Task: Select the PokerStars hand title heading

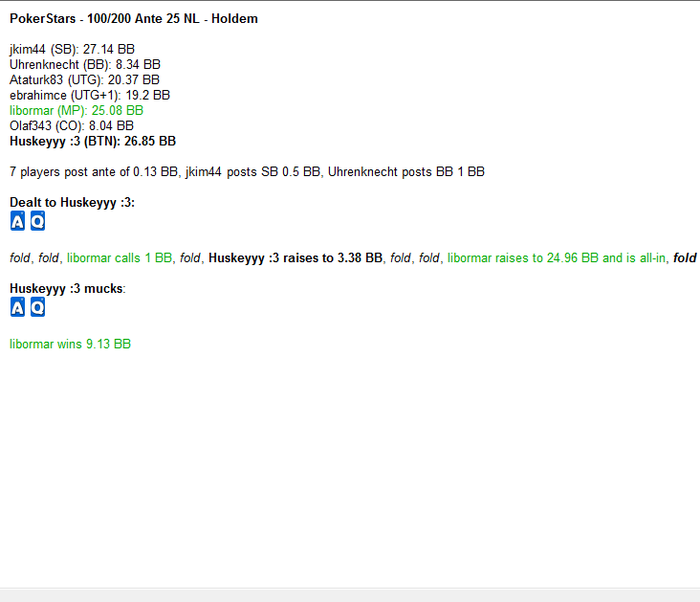Action: [x=134, y=19]
